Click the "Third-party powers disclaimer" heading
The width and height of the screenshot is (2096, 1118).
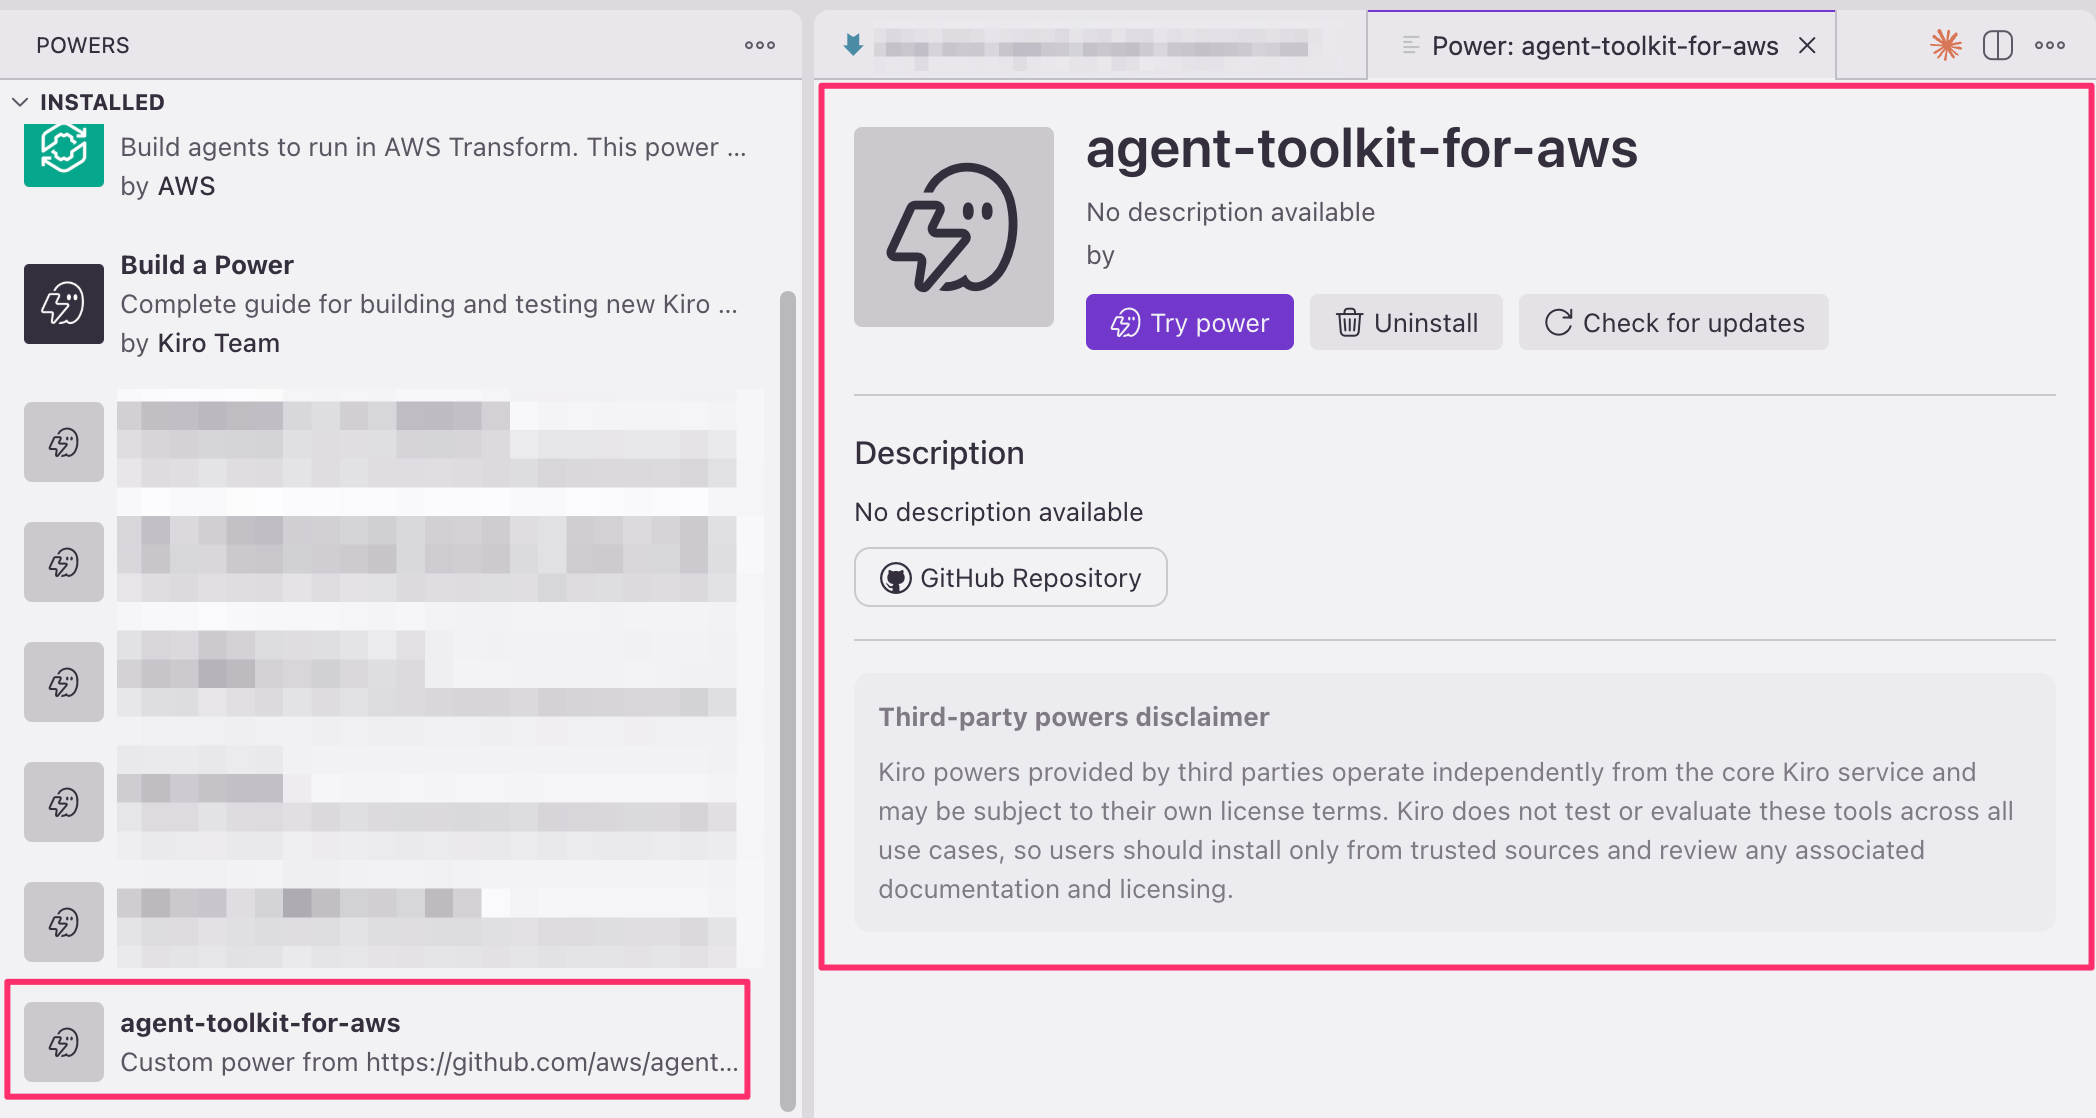coord(1074,717)
